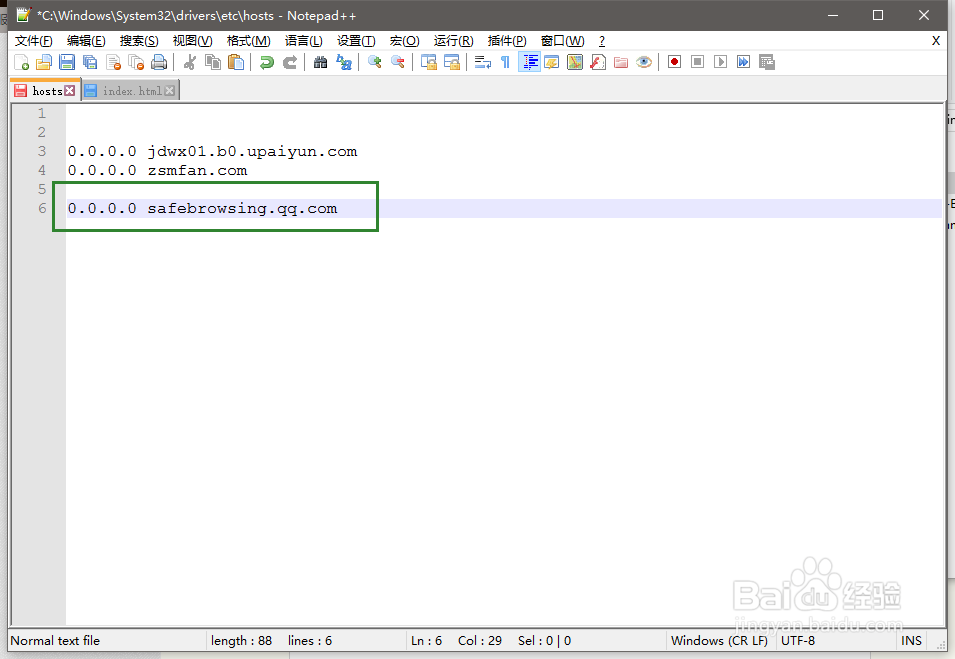This screenshot has height=659, width=955.
Task: Click the Open file folder icon
Action: point(44,62)
